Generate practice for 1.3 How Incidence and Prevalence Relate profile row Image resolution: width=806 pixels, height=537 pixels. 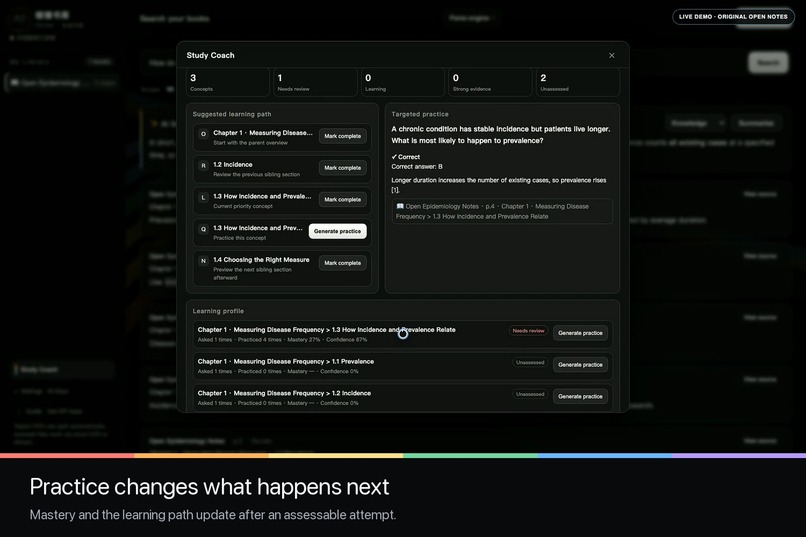pyautogui.click(x=580, y=333)
